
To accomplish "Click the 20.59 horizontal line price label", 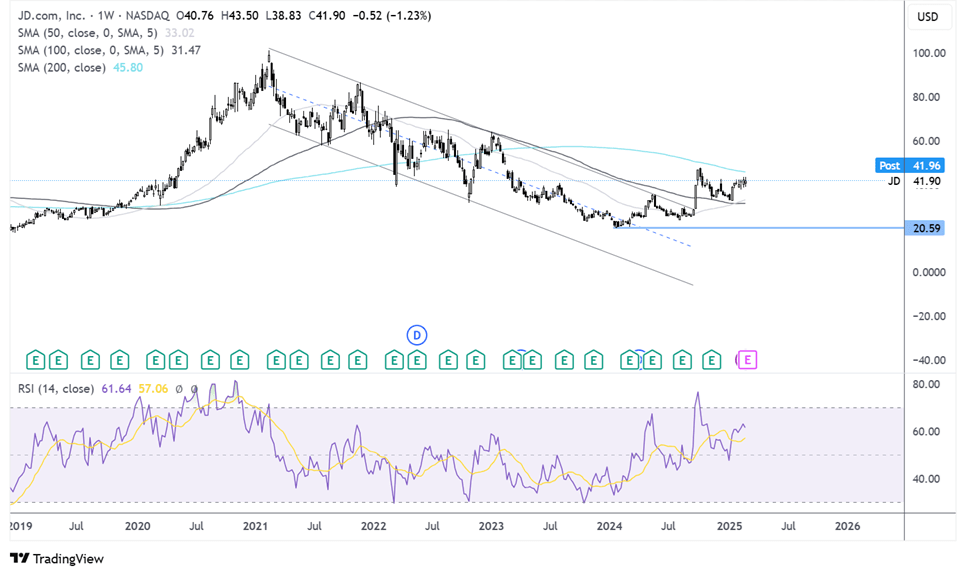I will [926, 228].
